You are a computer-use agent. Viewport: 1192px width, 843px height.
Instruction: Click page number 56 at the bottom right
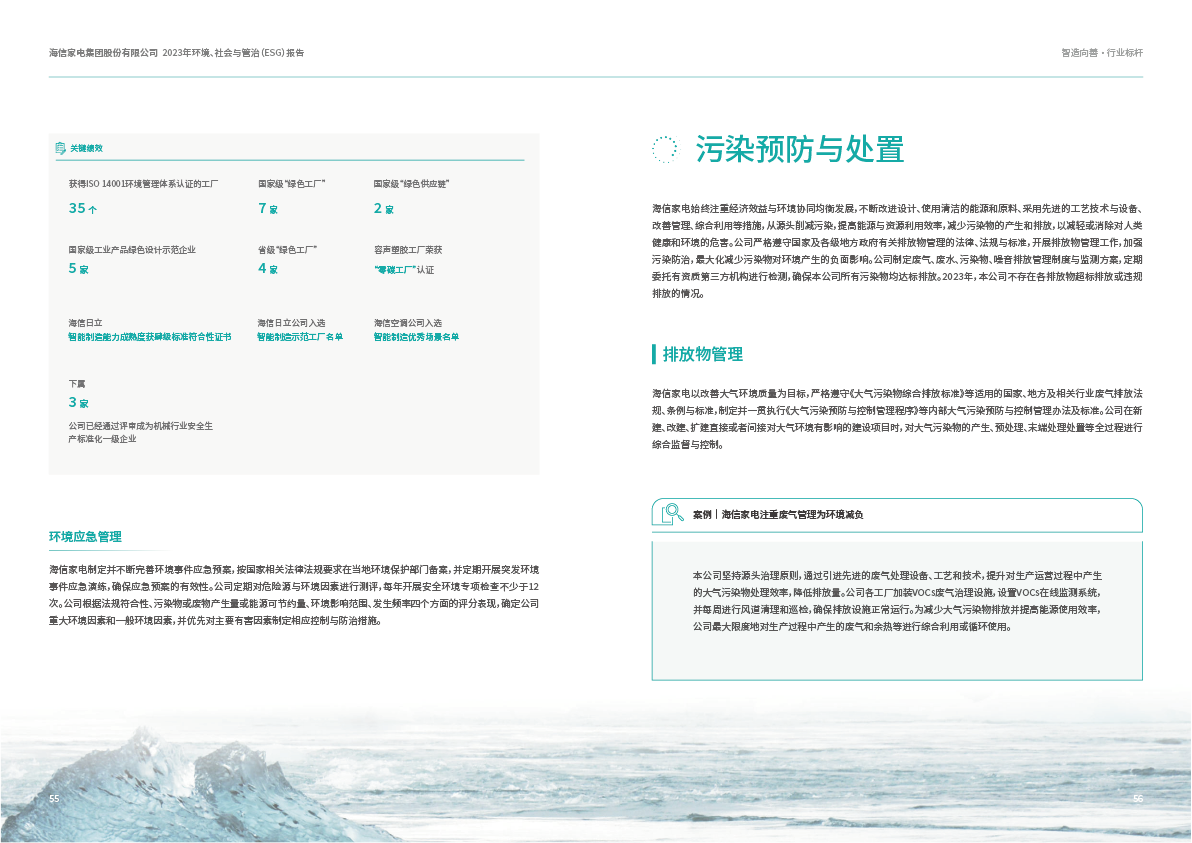click(1137, 798)
